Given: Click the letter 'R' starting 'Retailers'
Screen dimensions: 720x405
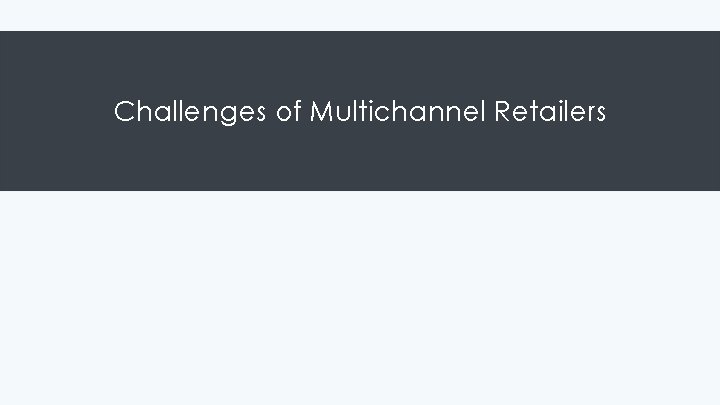Looking at the screenshot, I should [502, 111].
